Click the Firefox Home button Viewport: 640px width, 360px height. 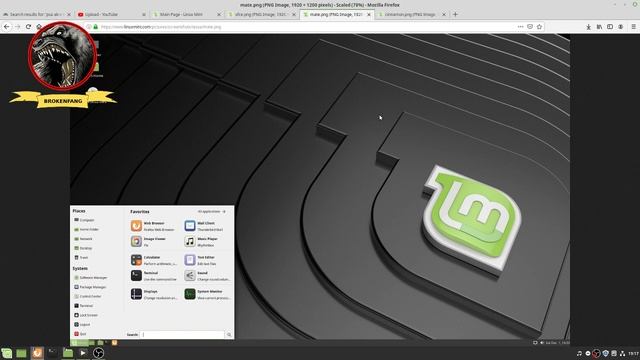pos(39,27)
